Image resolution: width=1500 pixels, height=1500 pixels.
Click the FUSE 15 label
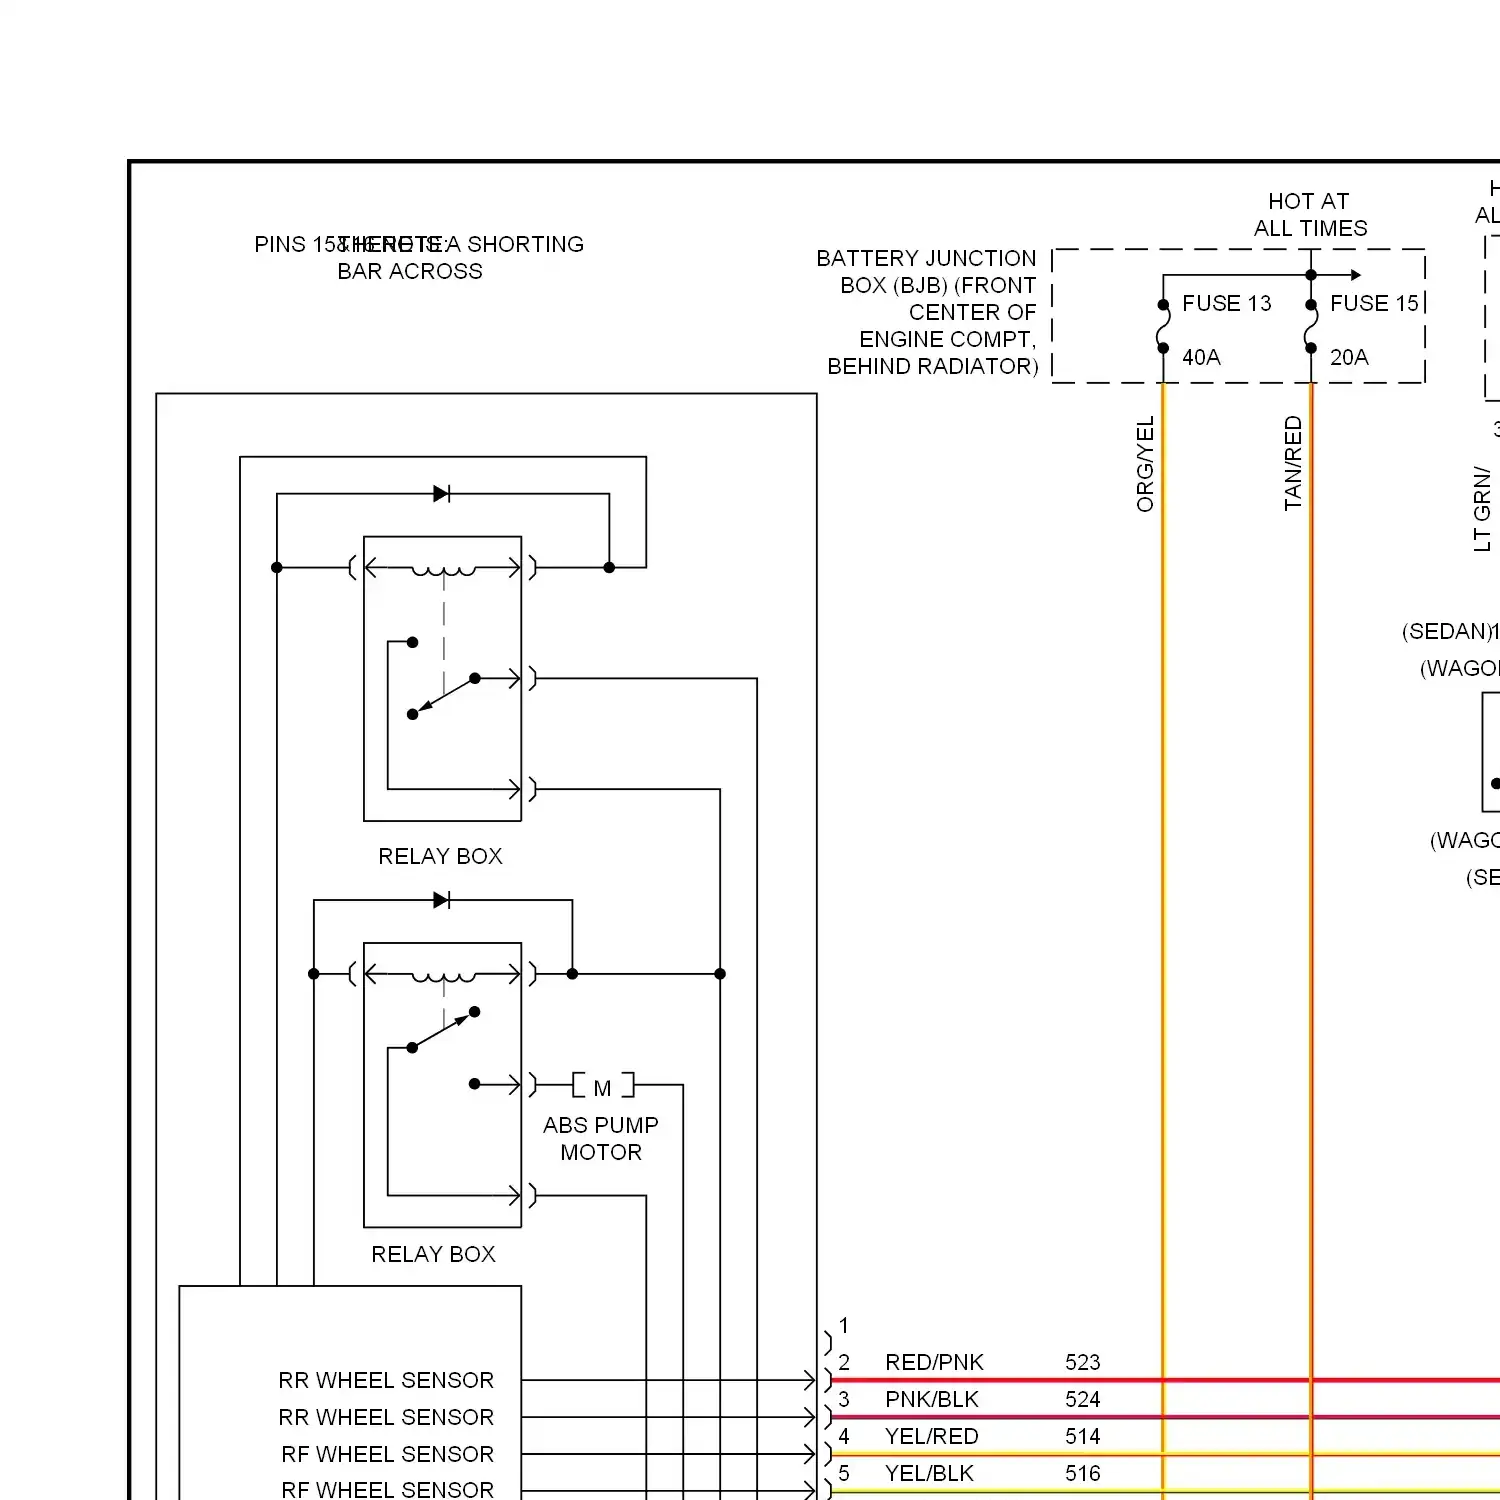tap(1374, 303)
